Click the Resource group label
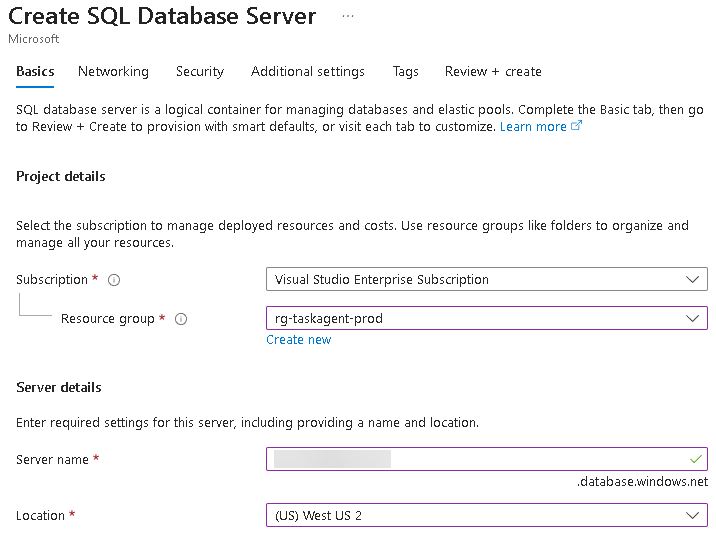Image resolution: width=716 pixels, height=545 pixels. point(108,319)
